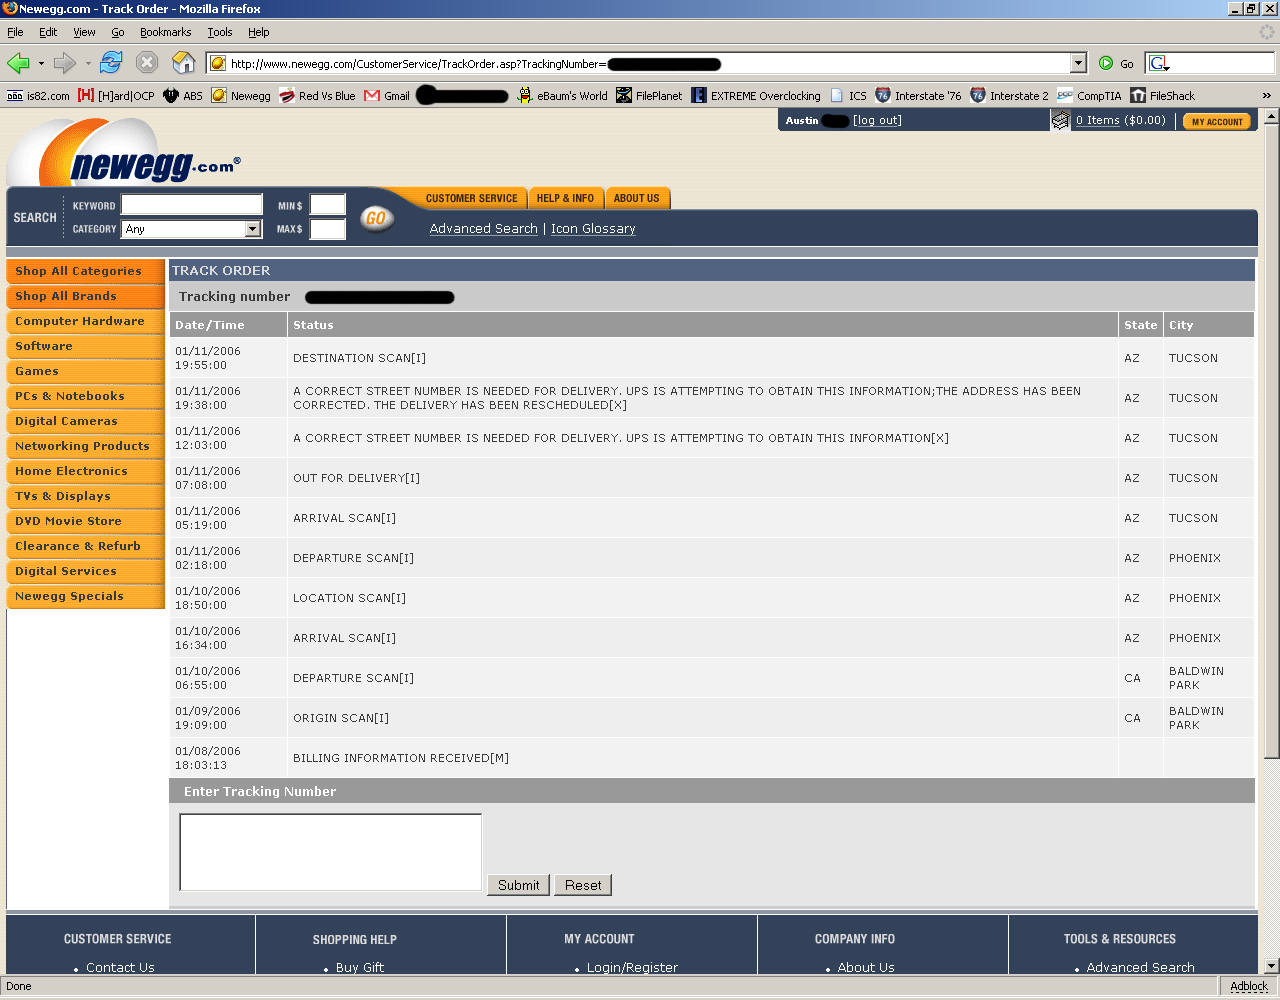
Task: Expand the address bar URL dropdown
Action: (1078, 63)
